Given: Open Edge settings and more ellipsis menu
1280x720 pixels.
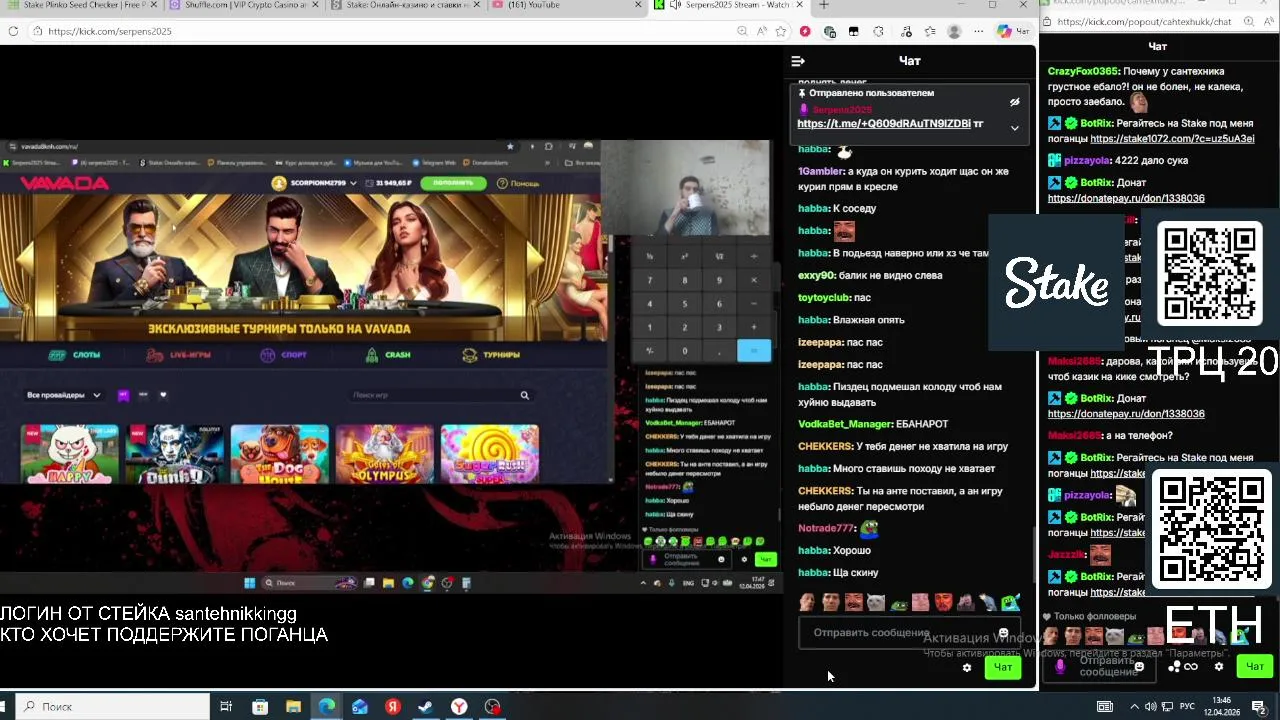Looking at the screenshot, I should point(979,31).
